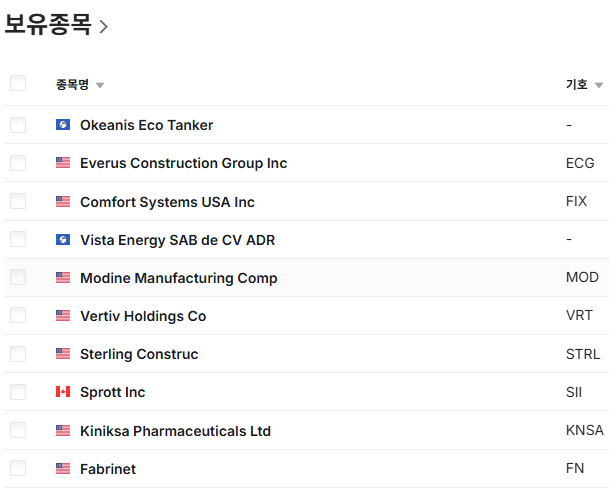The image size is (609, 492).
Task: Click the VRT ticker symbol
Action: tap(579, 315)
